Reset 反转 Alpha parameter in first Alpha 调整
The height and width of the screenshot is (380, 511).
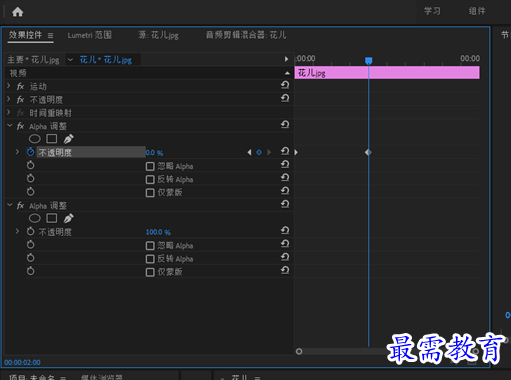[285, 177]
